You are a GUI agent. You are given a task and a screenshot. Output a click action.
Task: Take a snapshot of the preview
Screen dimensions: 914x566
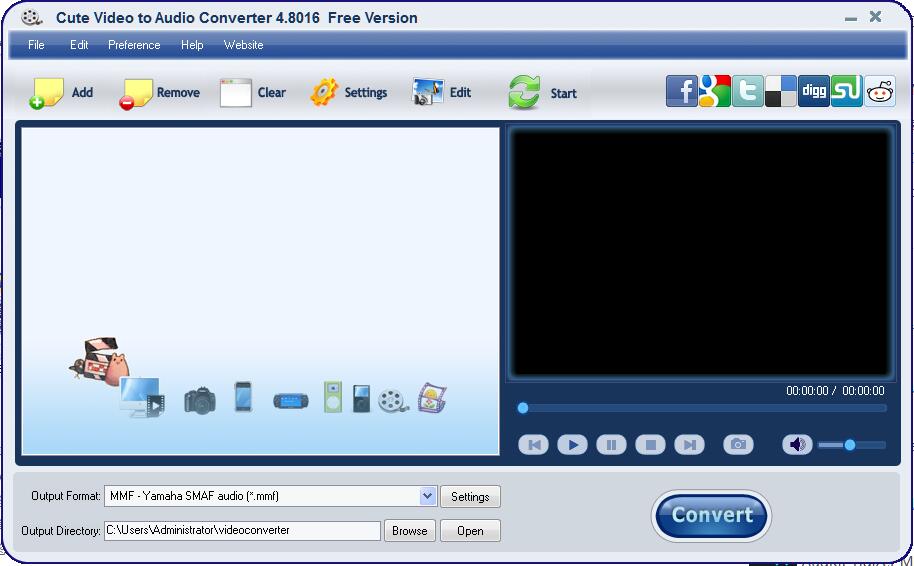click(x=739, y=445)
